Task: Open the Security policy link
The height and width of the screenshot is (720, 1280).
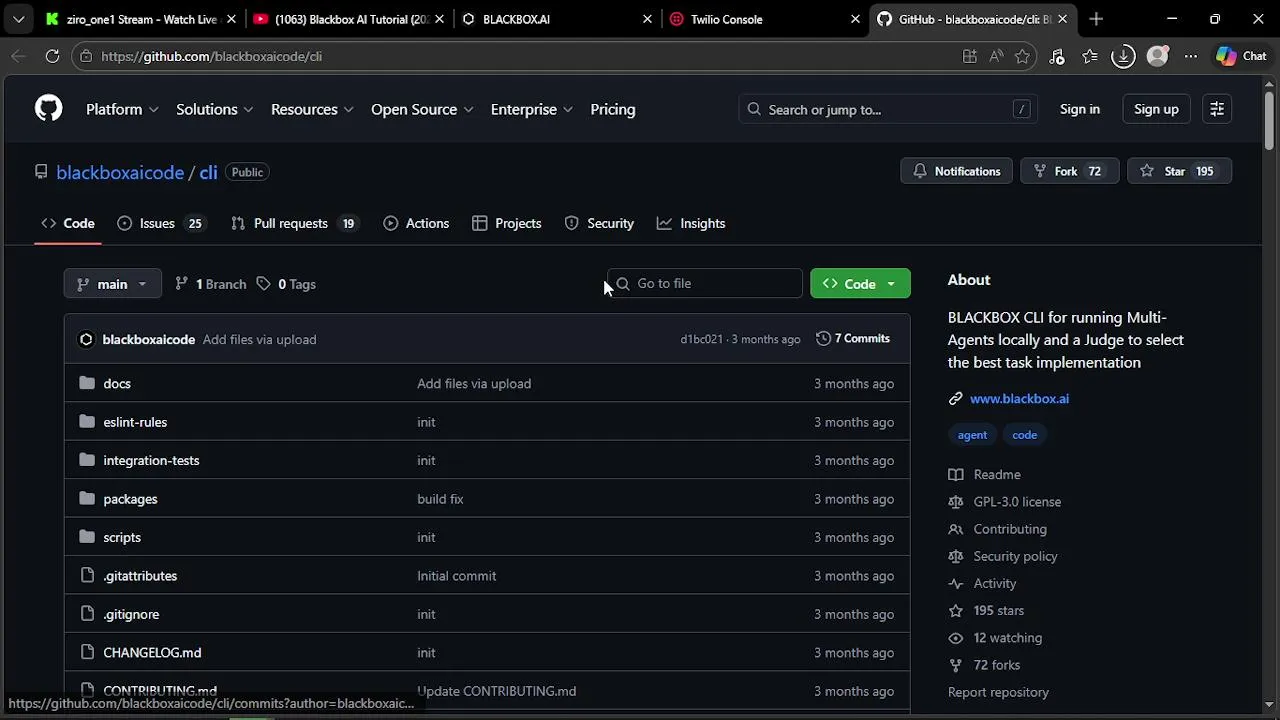Action: [1003, 556]
